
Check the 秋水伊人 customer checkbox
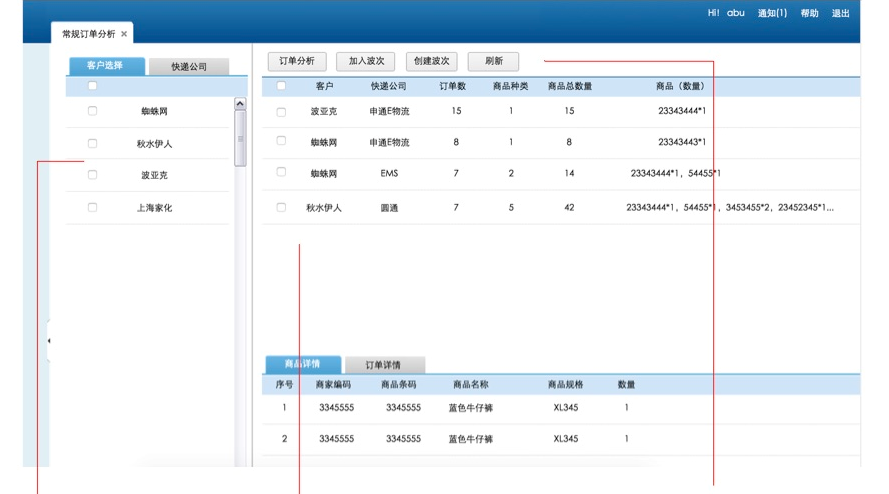point(92,143)
